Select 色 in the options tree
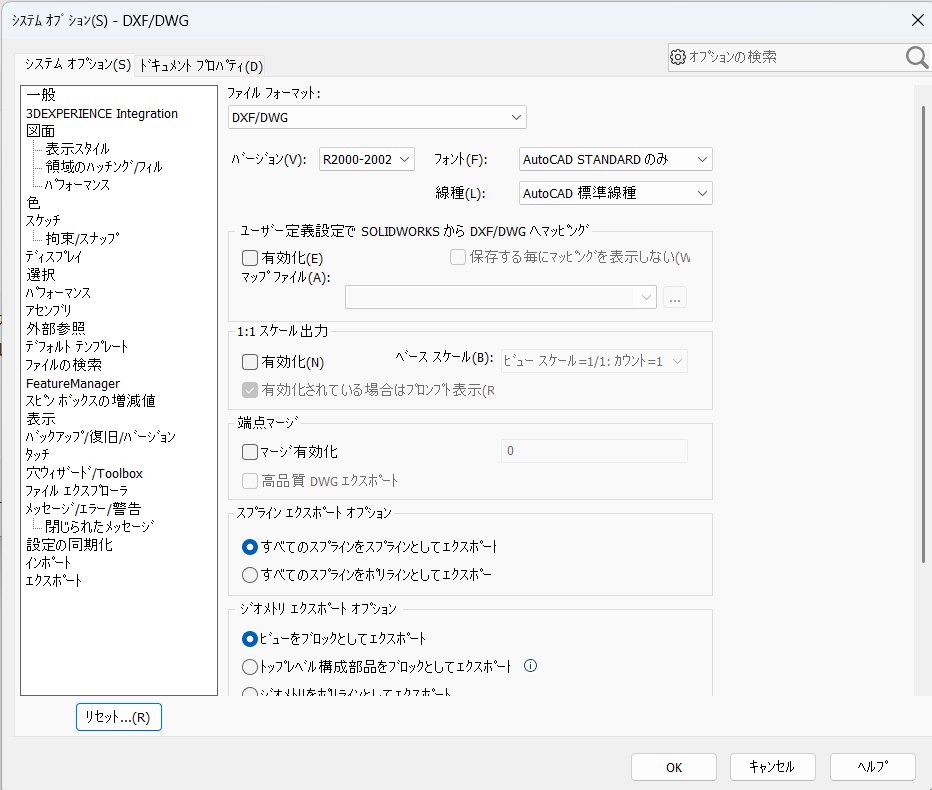This screenshot has height=790, width=932. (x=33, y=203)
